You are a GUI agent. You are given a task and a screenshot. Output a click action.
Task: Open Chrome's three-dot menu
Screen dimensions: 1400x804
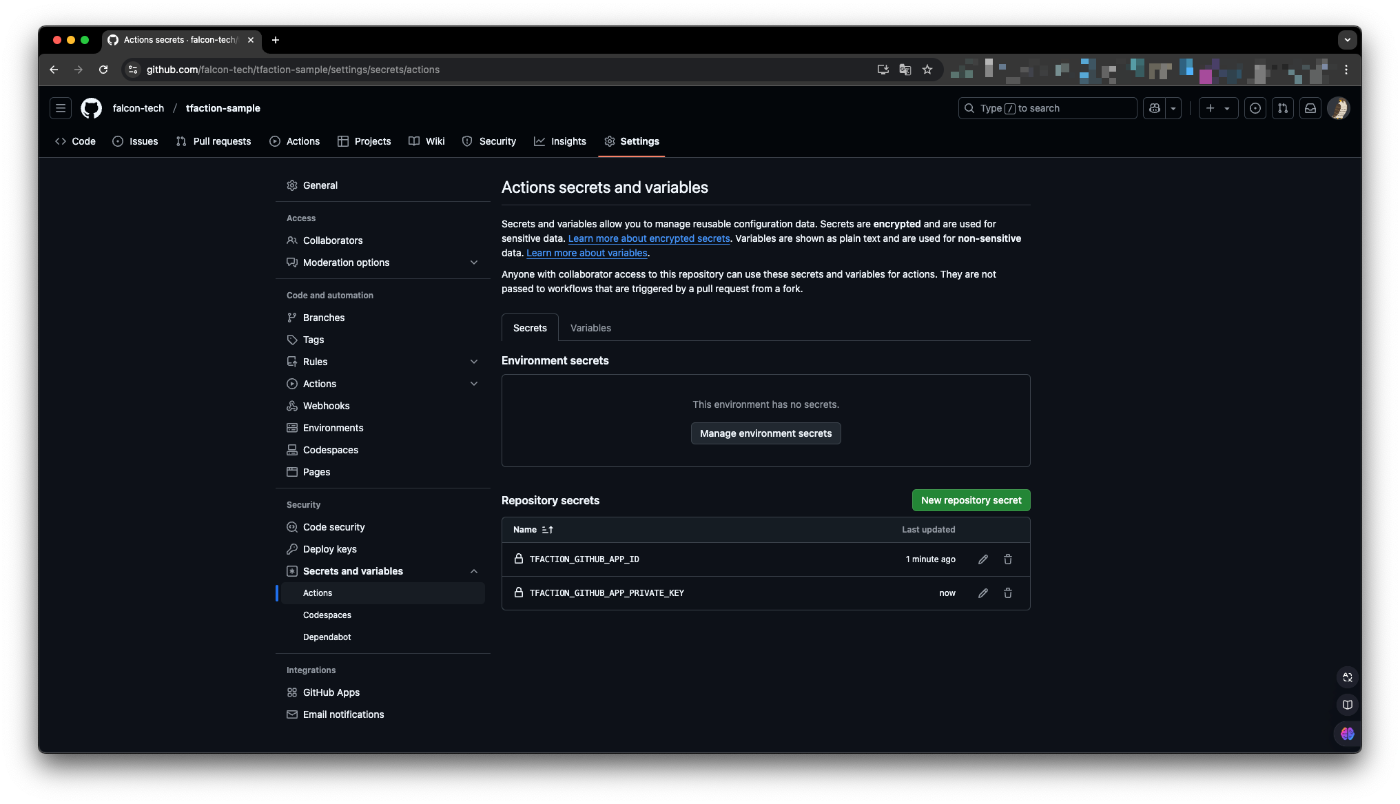(1346, 70)
